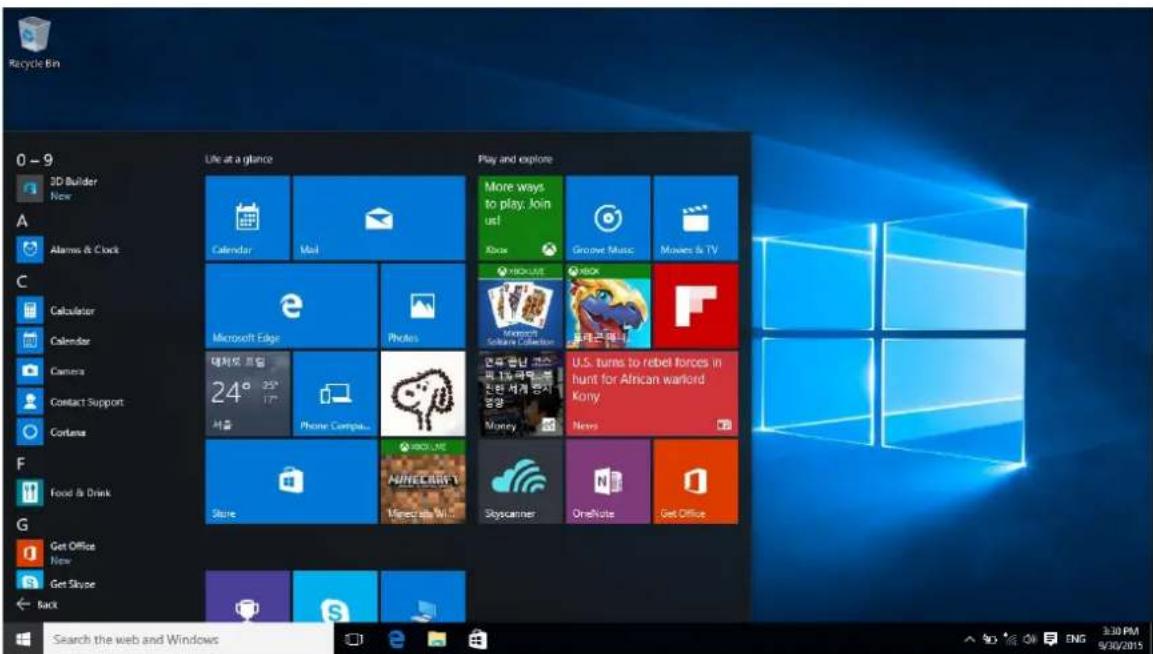Viewport: 1153px width, 654px height.
Task: Open the Snoopy drawing tile
Action: coord(423,394)
